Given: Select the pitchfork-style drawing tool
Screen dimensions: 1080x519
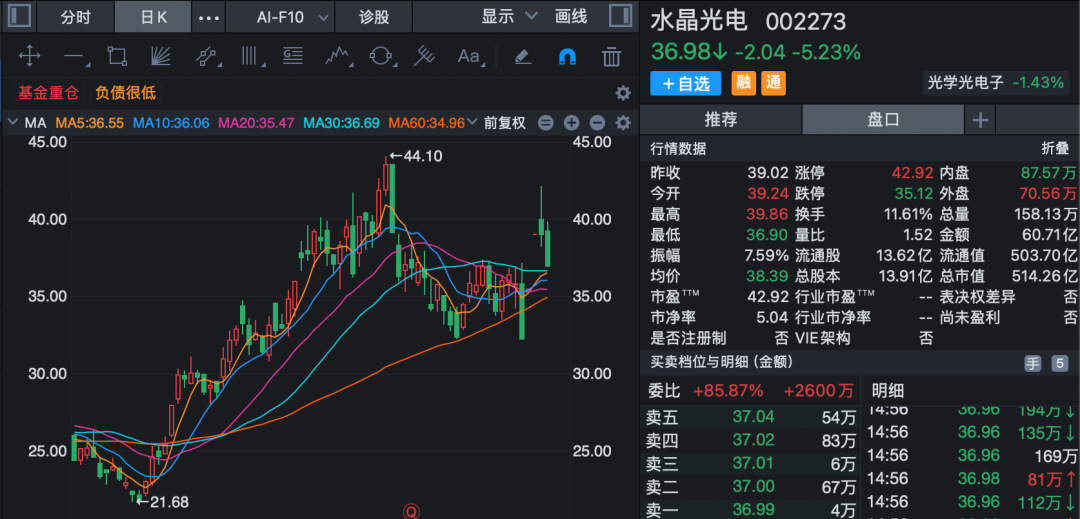Looking at the screenshot, I should pos(424,56).
